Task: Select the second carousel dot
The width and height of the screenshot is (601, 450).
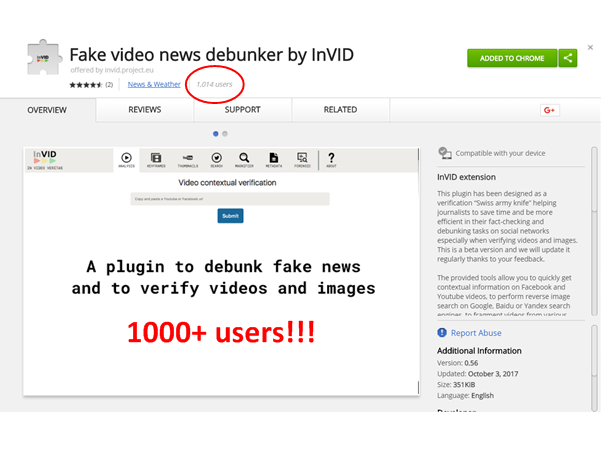Action: pyautogui.click(x=225, y=134)
